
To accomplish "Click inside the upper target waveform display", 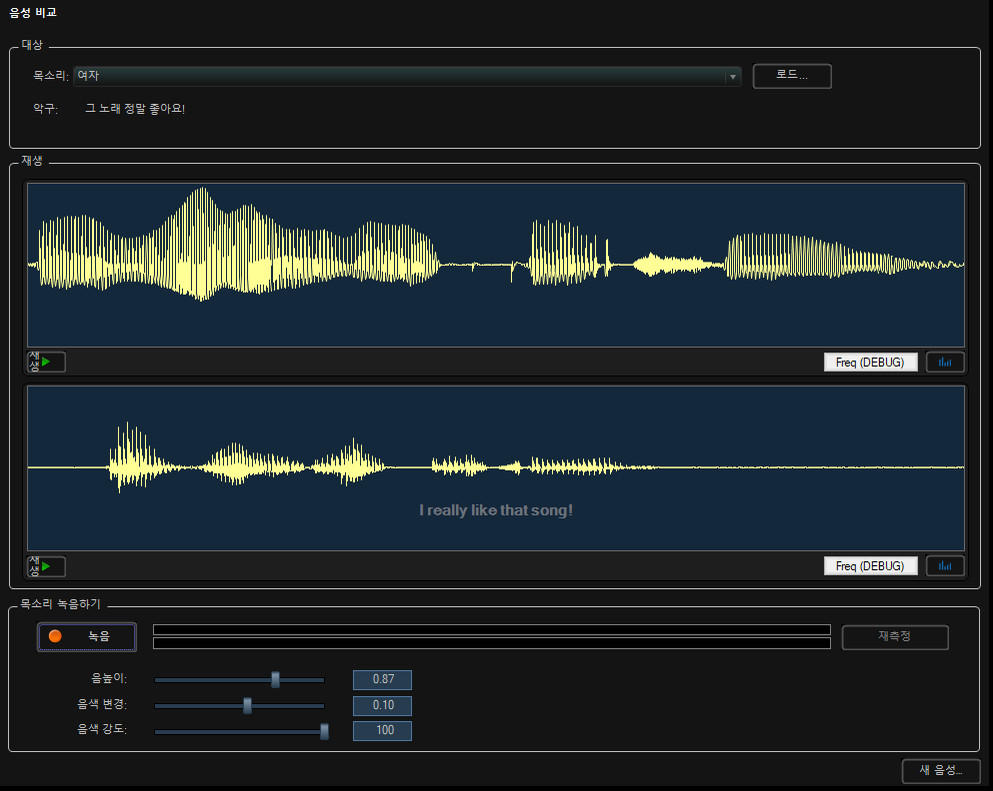I will [496, 265].
